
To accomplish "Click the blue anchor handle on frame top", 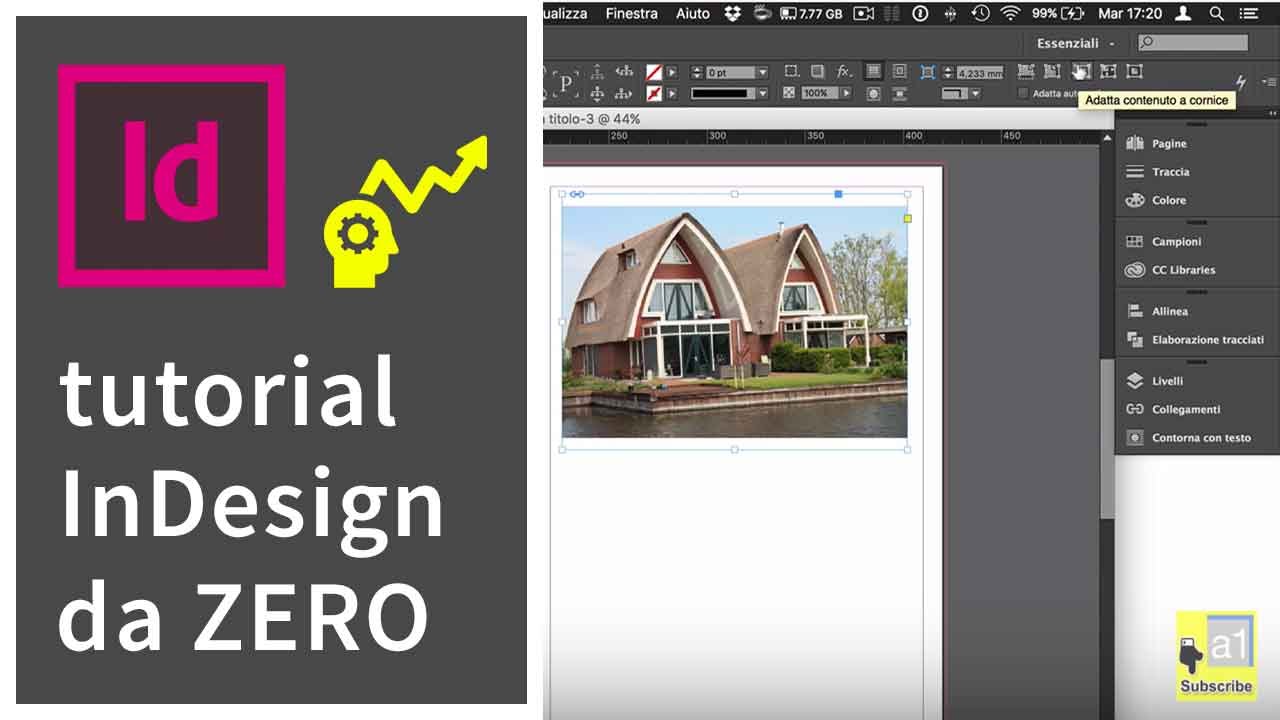I will coord(838,194).
